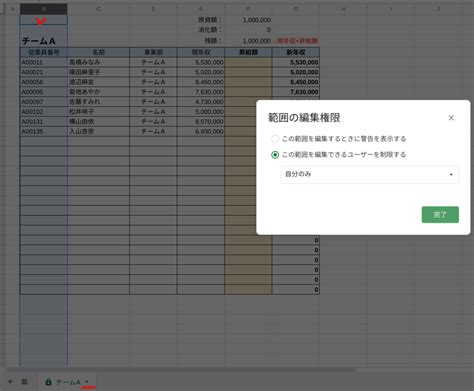Screen dimensions: 474x391
Task: Click the 事業部 cell in 高橋みなみ row
Action: (153, 62)
